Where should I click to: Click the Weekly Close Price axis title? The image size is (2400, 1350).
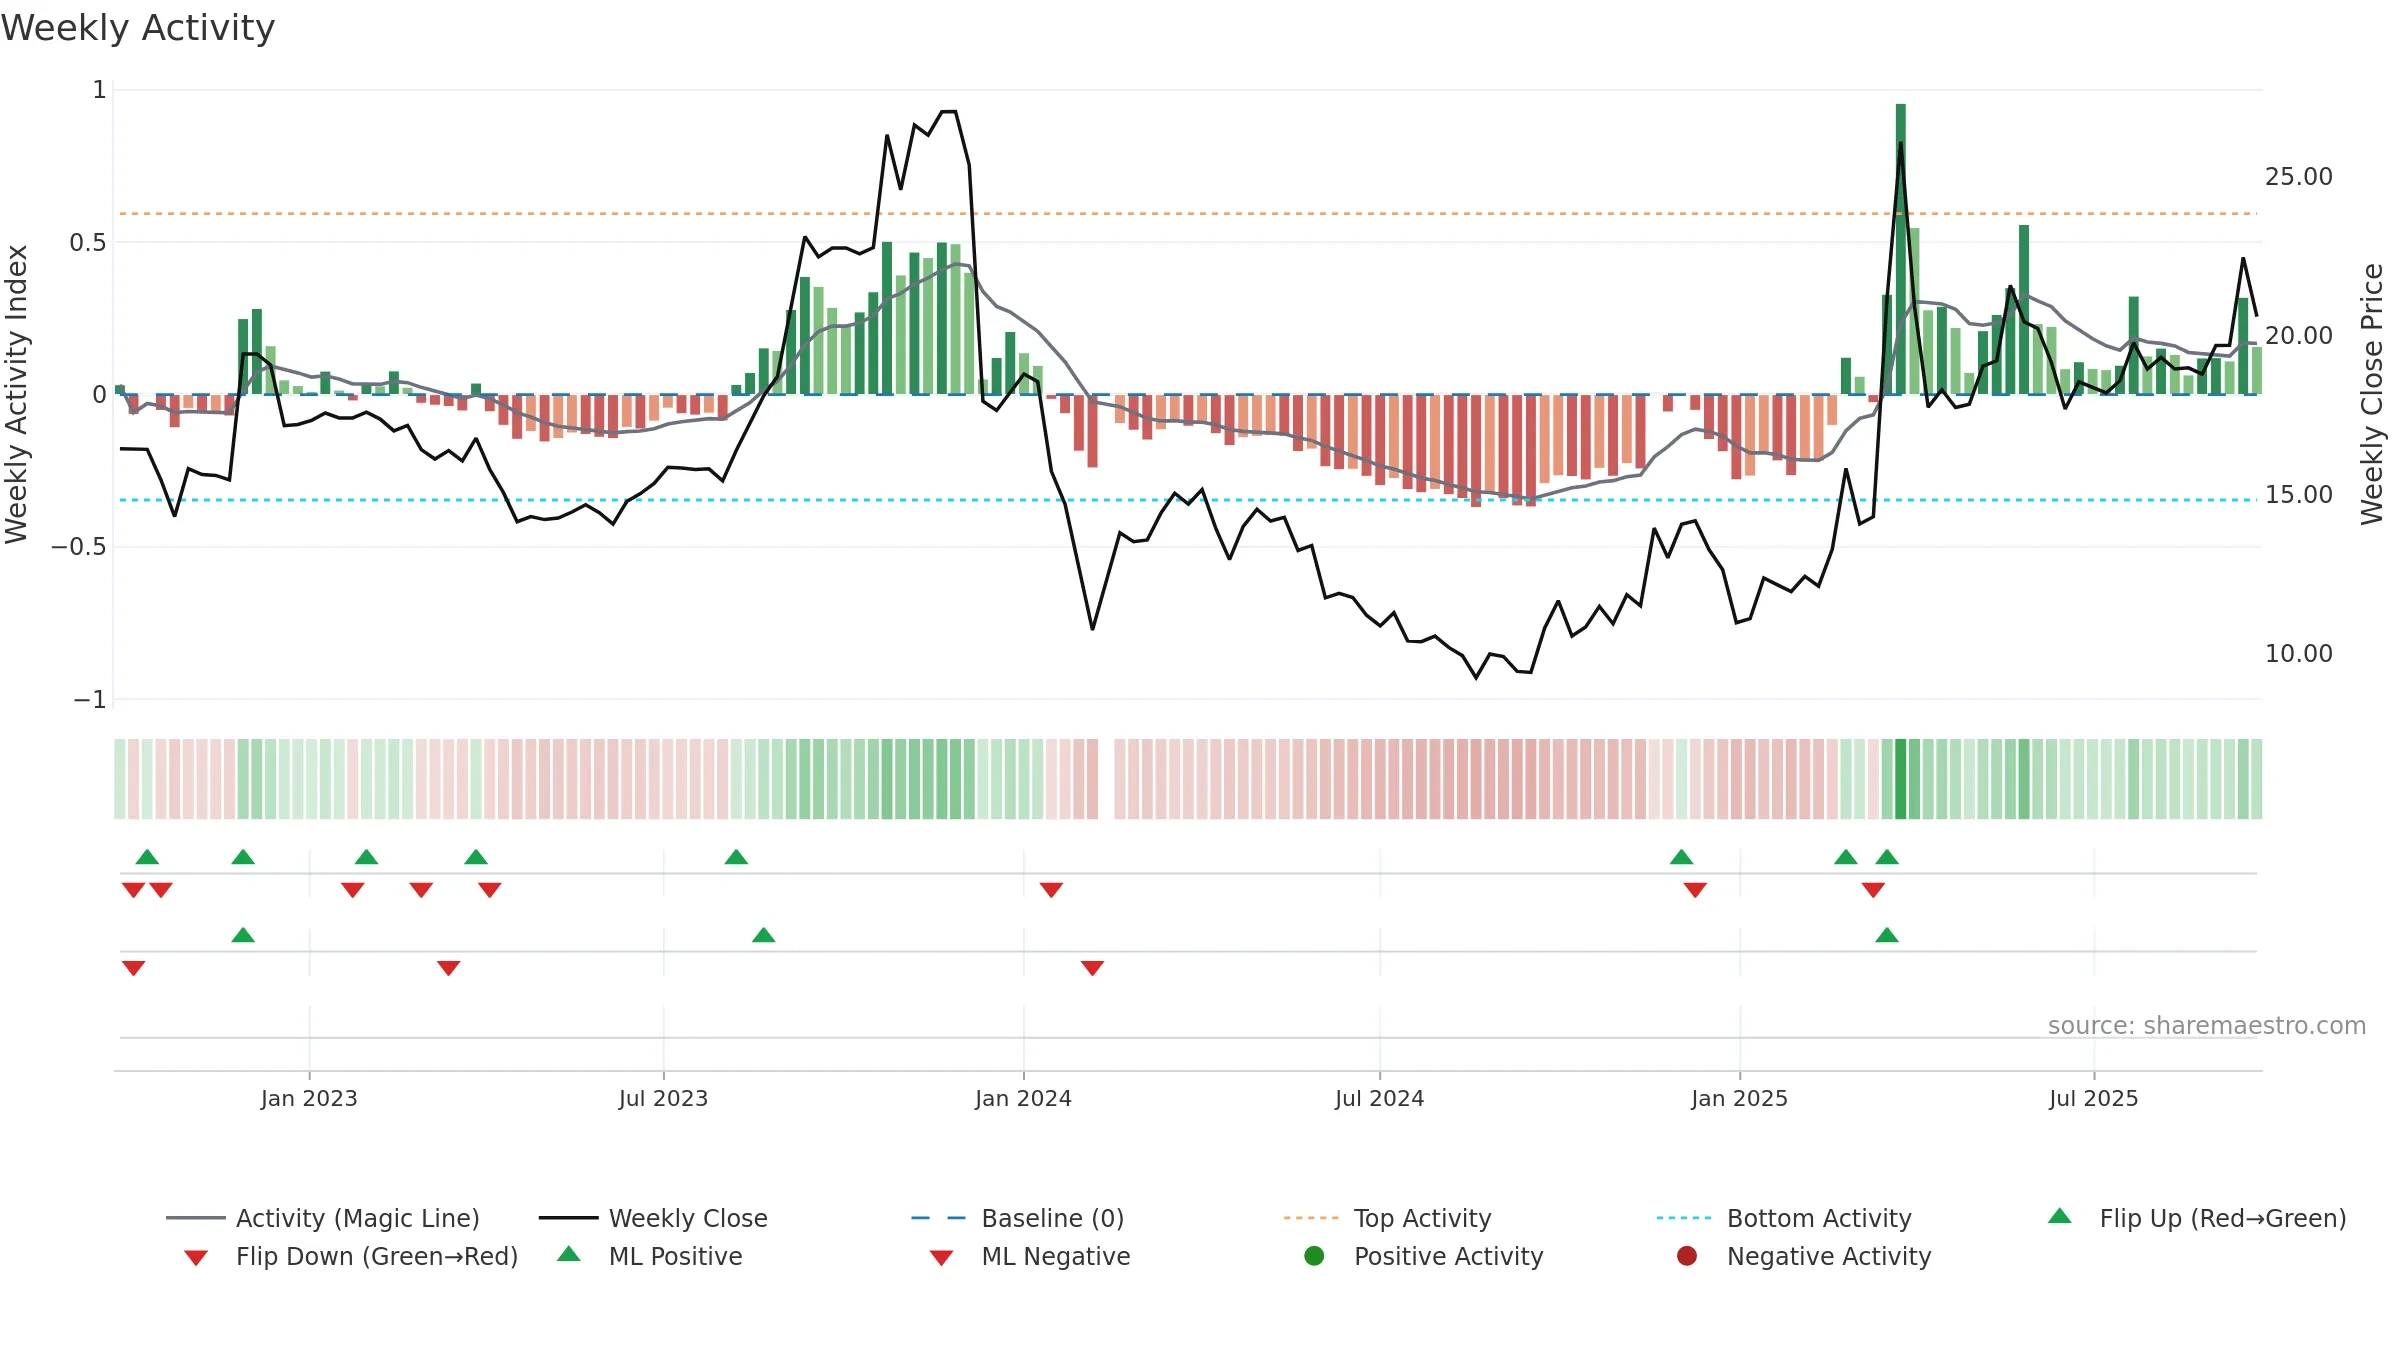click(2372, 394)
